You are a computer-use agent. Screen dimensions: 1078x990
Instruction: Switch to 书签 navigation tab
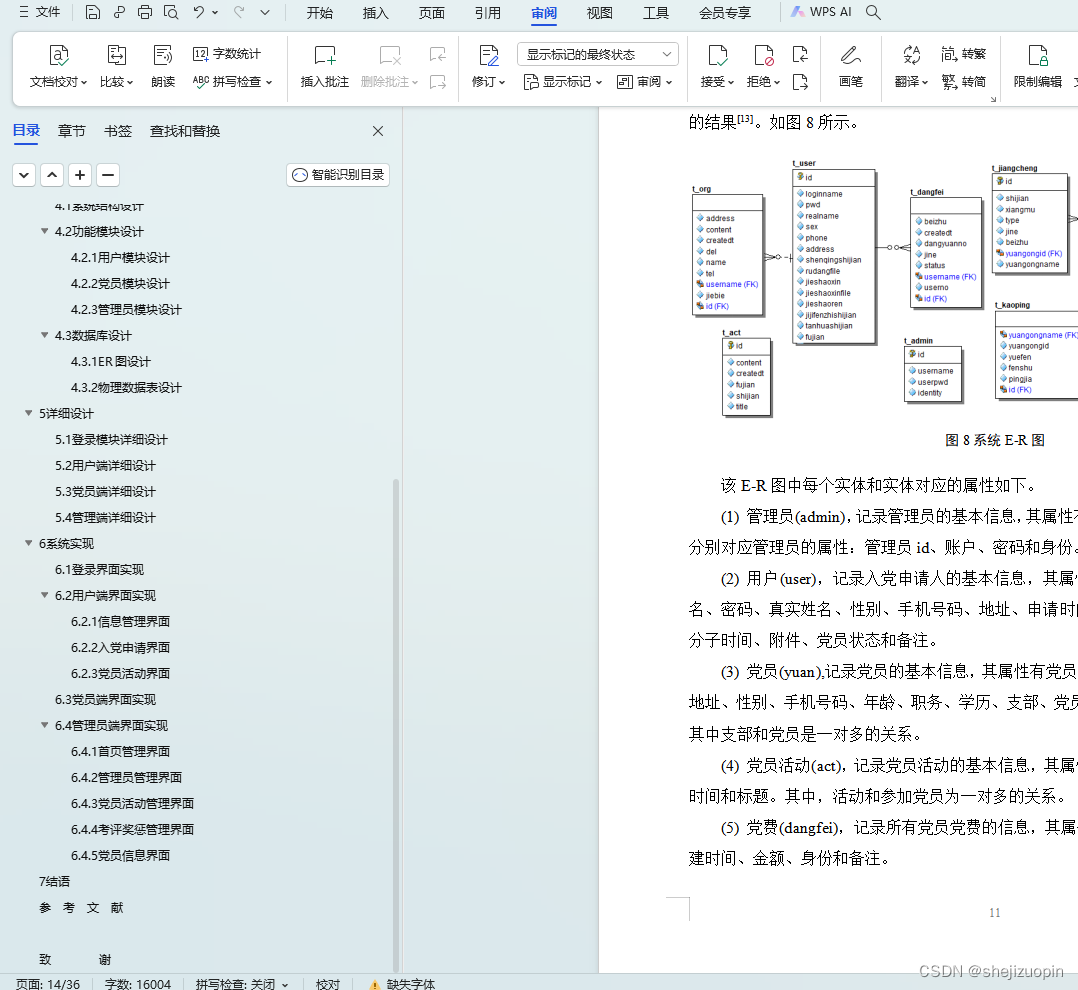click(118, 131)
